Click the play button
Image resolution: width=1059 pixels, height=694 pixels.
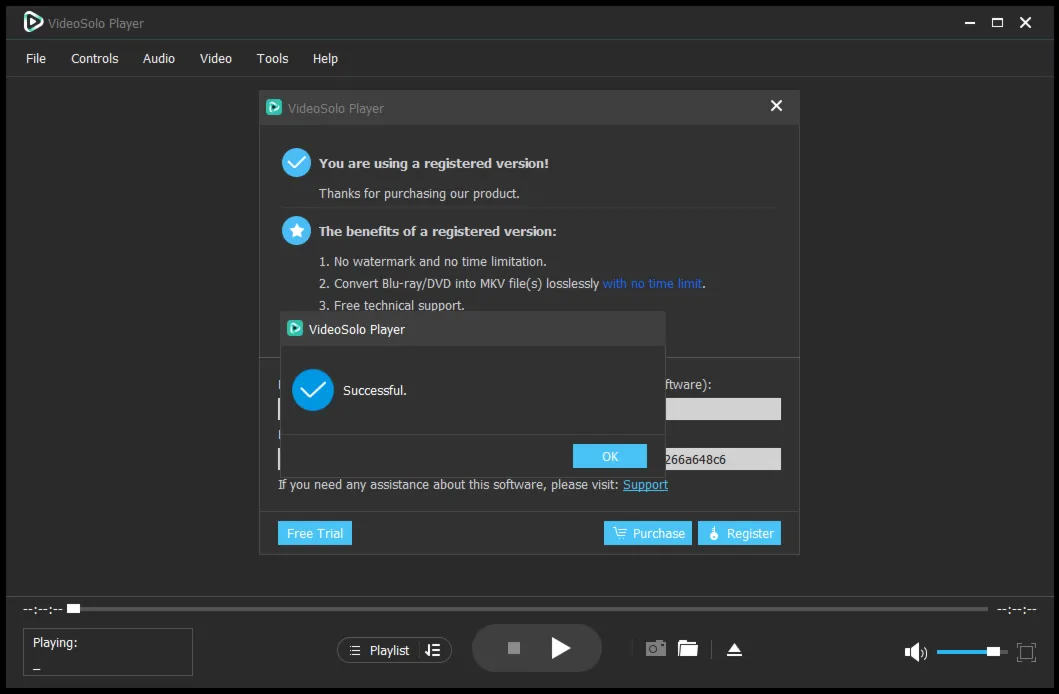(x=560, y=648)
